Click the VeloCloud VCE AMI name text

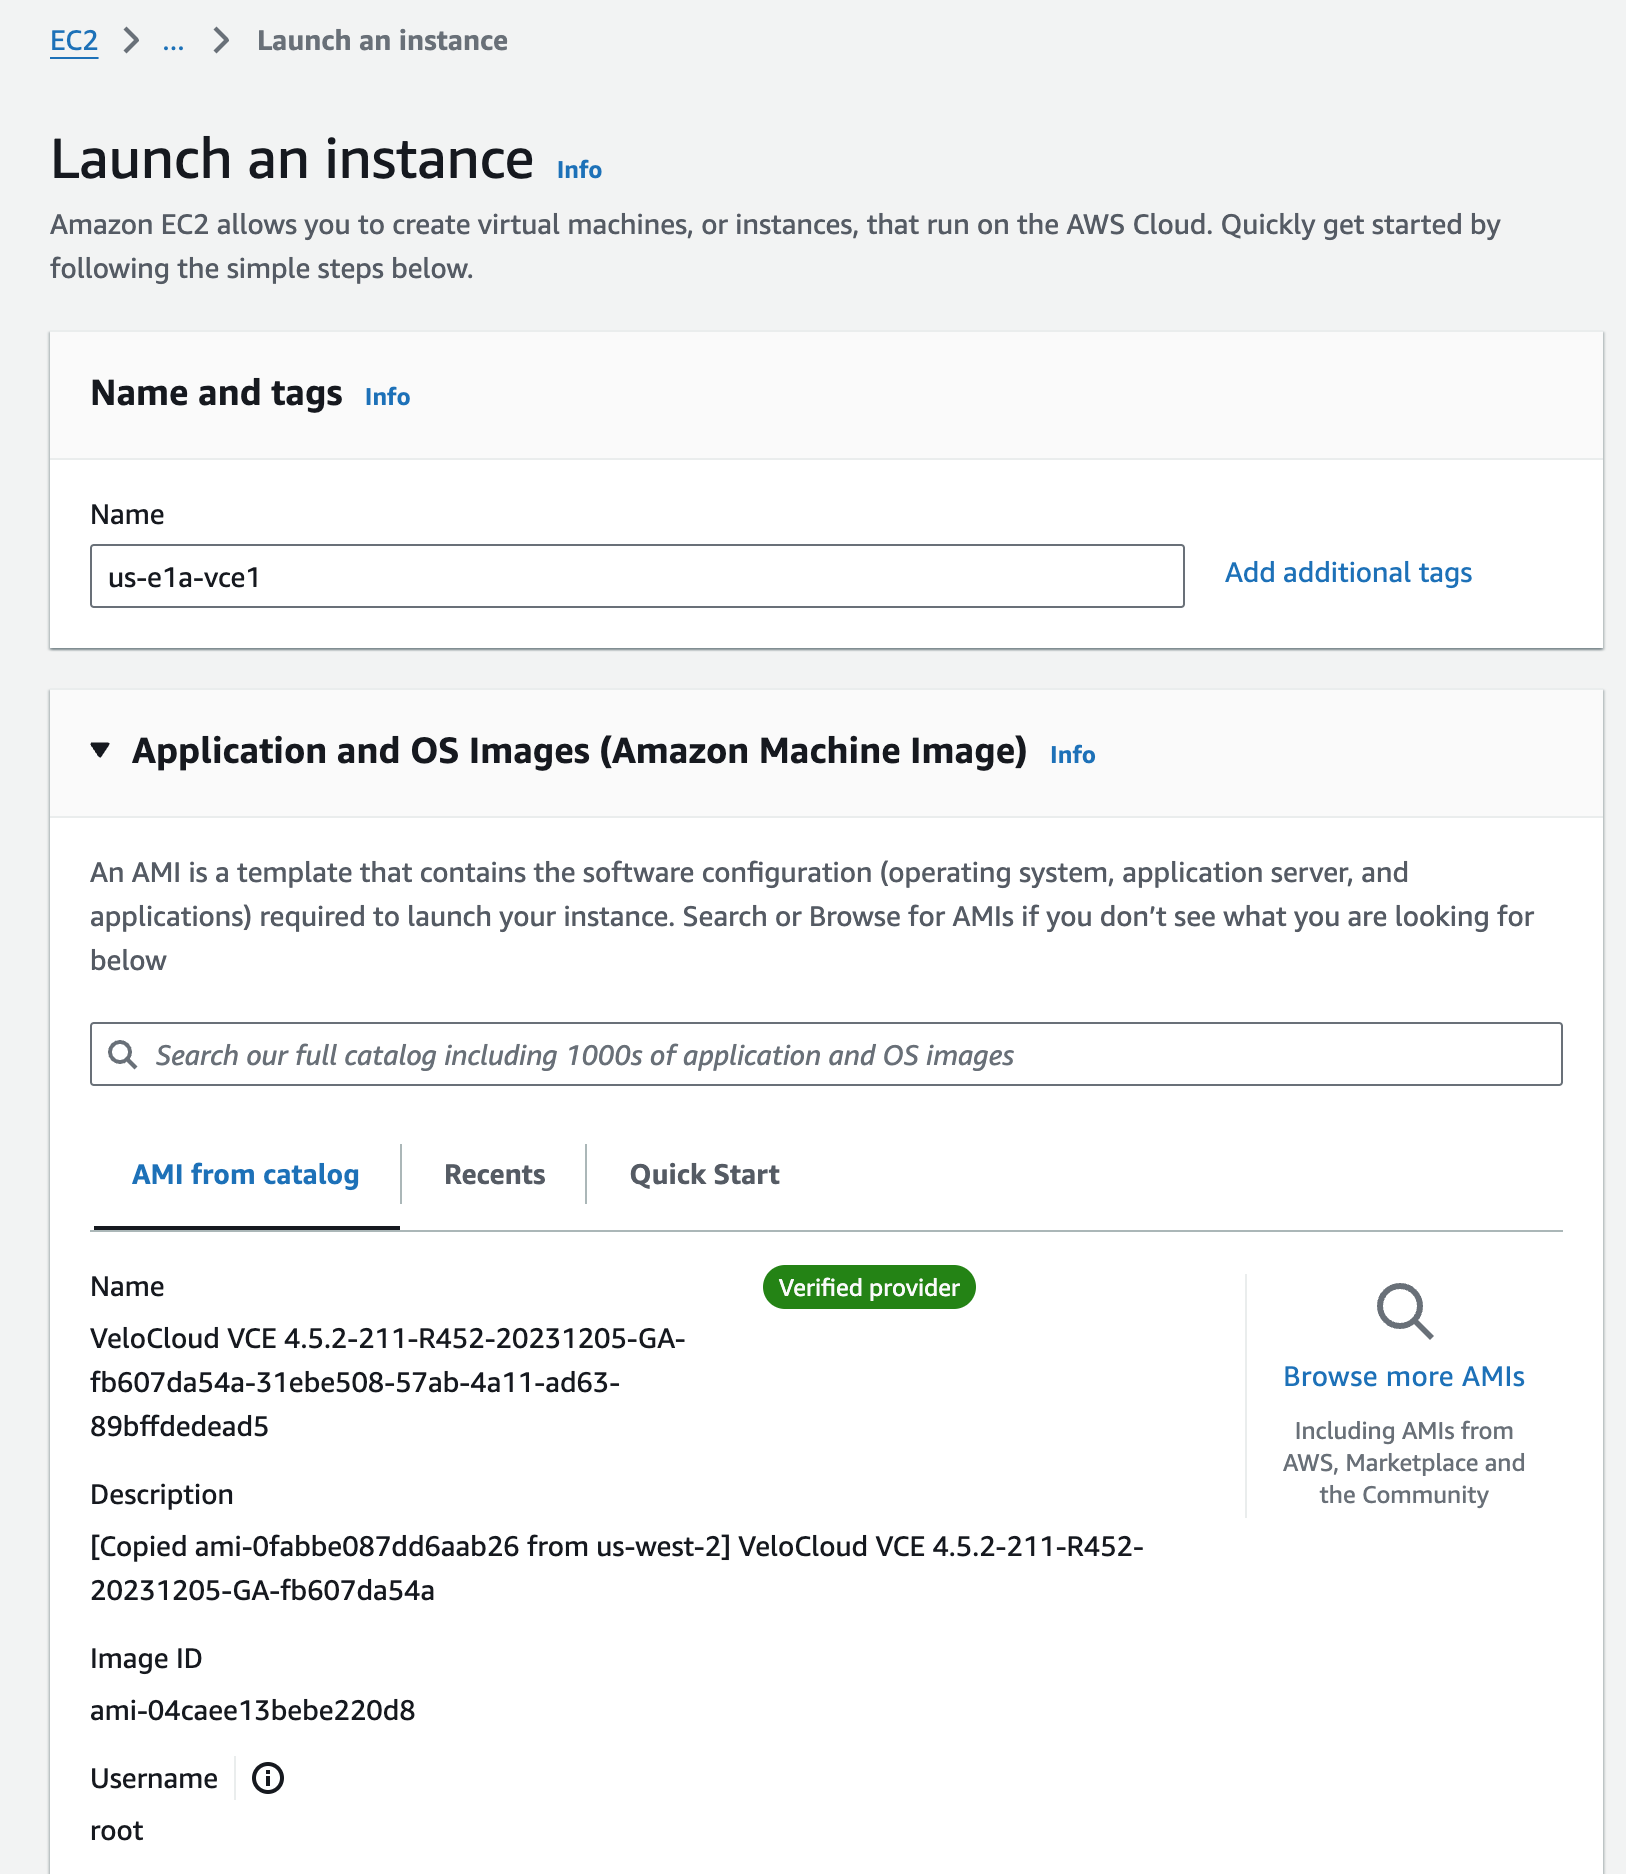pos(388,1382)
